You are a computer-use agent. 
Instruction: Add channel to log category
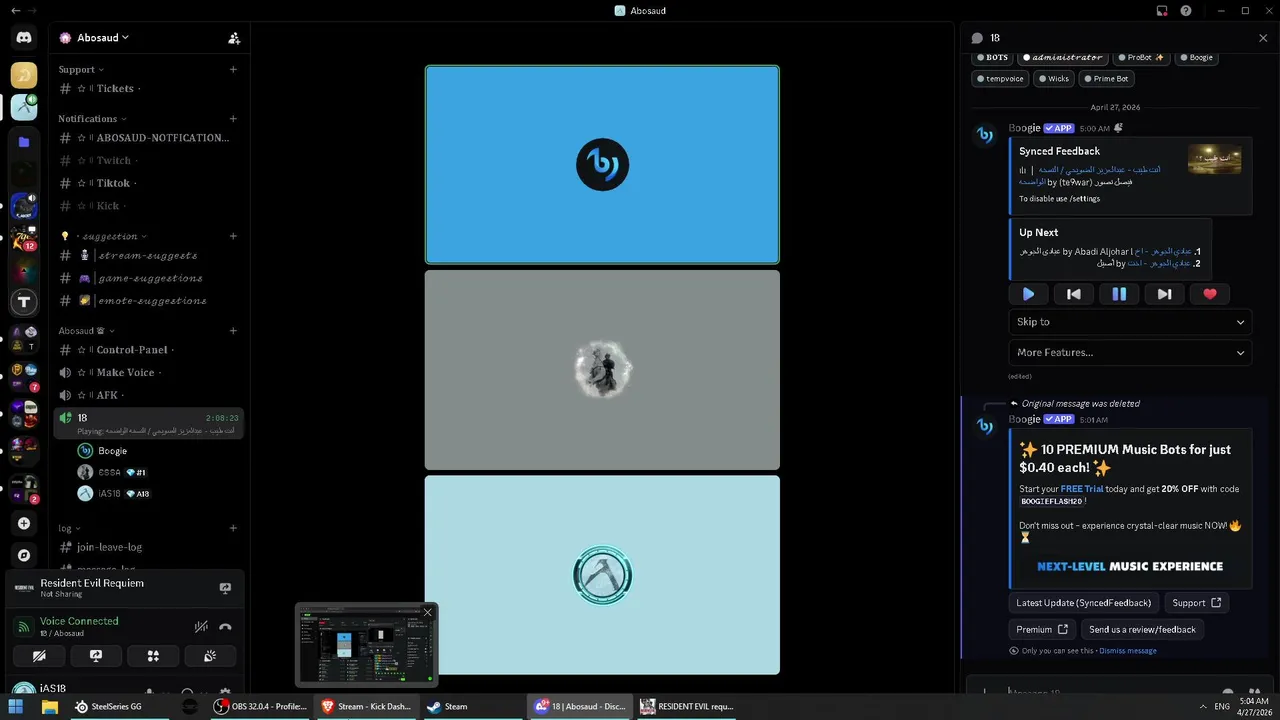pyautogui.click(x=233, y=528)
